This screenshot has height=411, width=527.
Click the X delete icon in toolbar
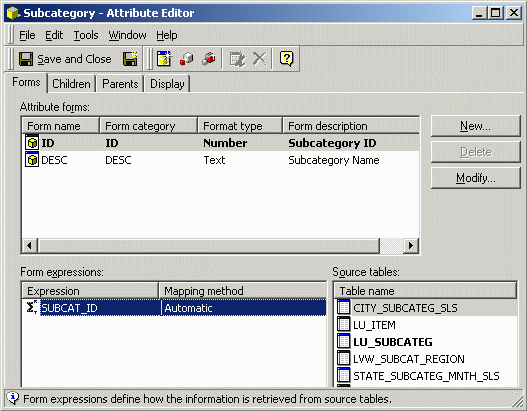point(259,59)
